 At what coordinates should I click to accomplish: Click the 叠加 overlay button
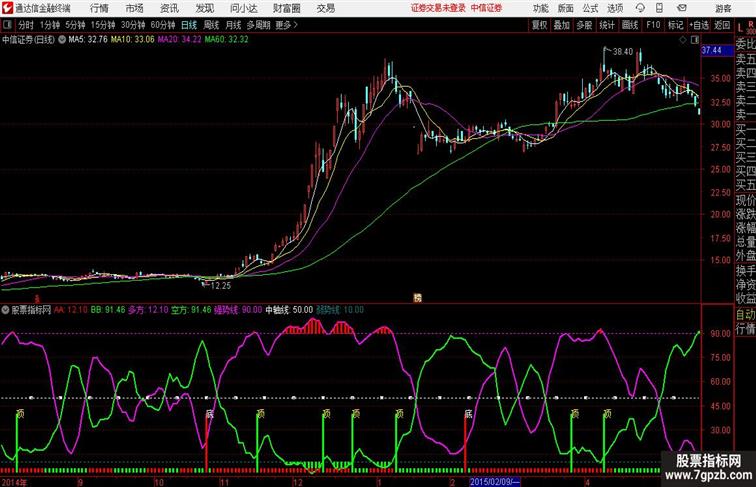click(562, 25)
